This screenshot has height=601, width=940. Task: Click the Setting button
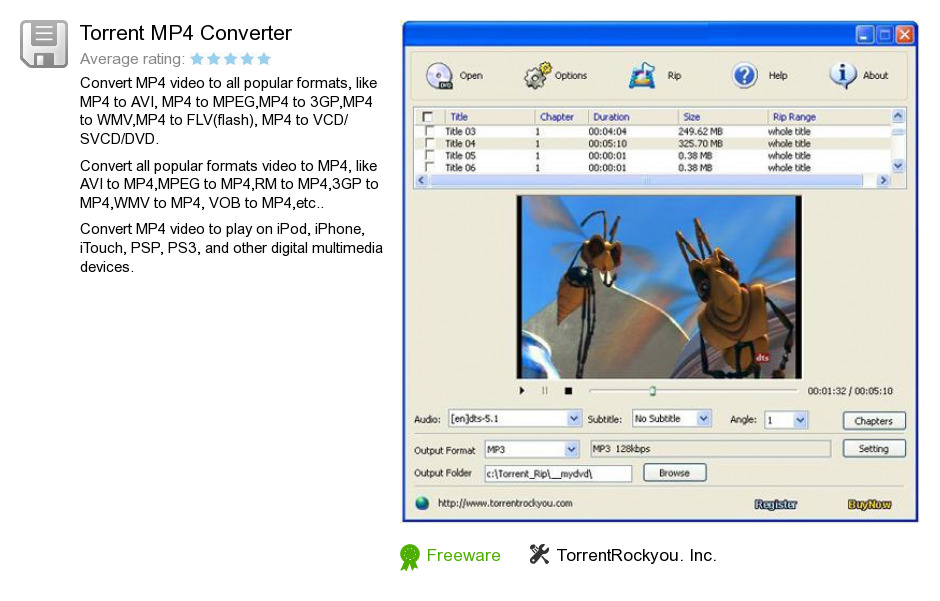click(x=873, y=449)
